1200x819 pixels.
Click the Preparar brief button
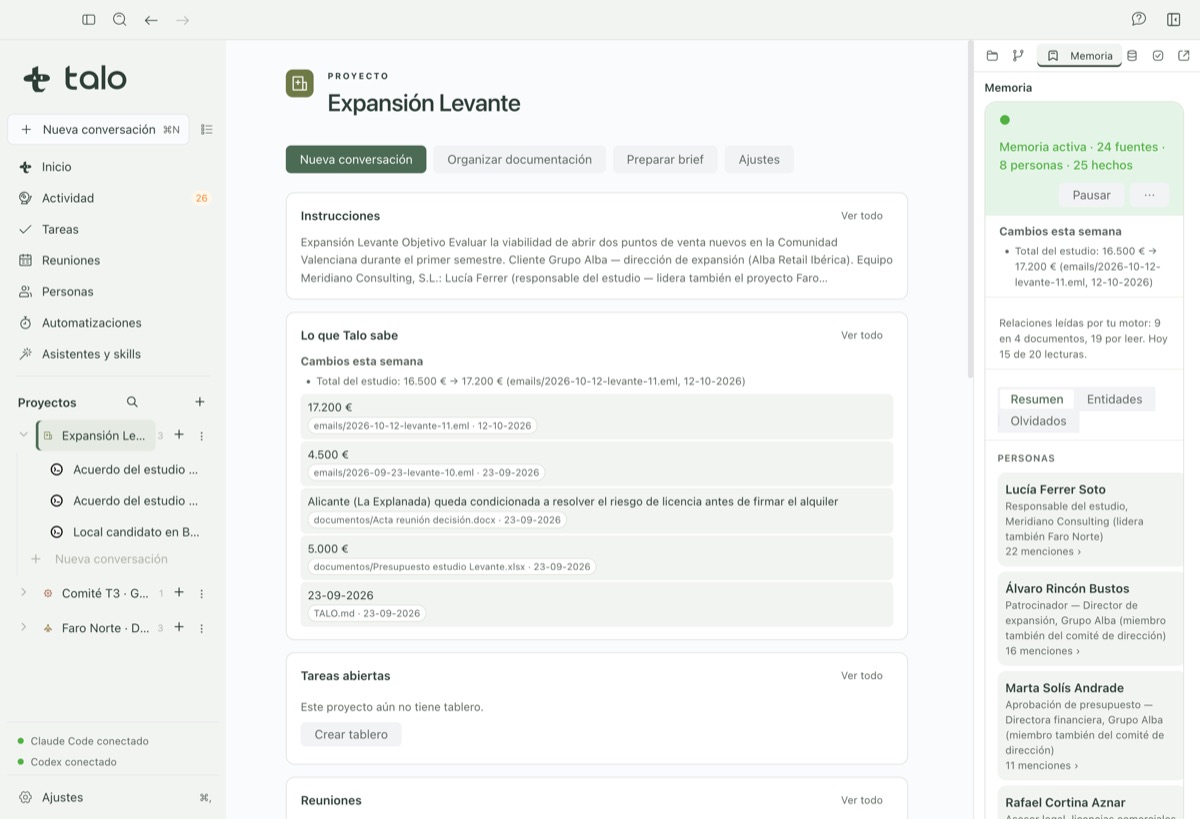665,160
